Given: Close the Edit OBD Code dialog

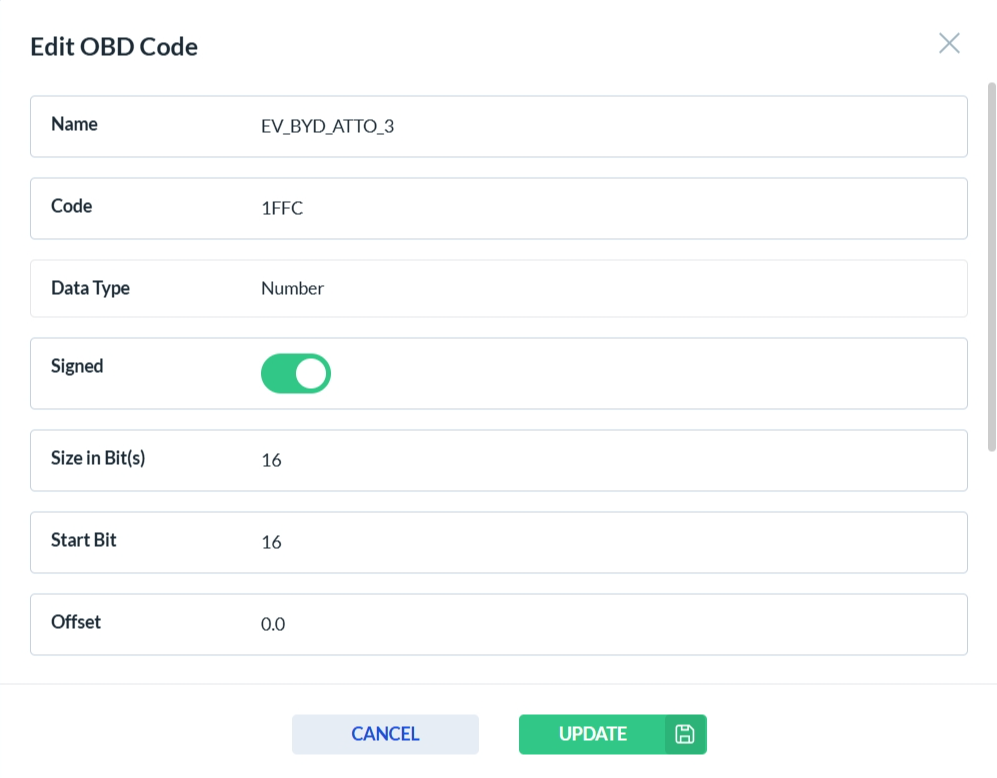Looking at the screenshot, I should [x=949, y=43].
